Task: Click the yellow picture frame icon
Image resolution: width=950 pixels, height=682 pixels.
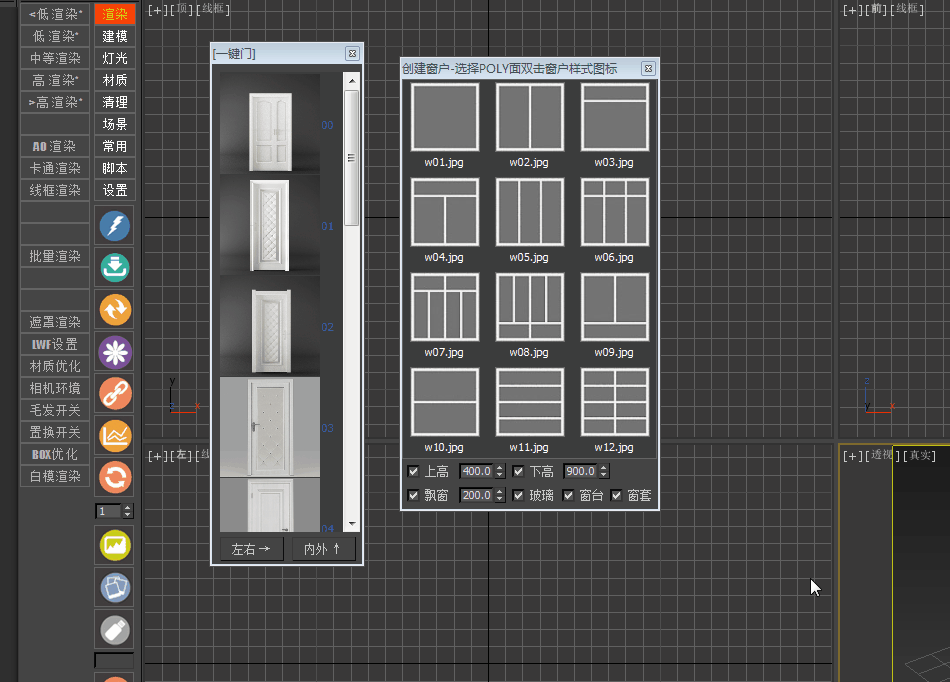Action: (x=114, y=546)
